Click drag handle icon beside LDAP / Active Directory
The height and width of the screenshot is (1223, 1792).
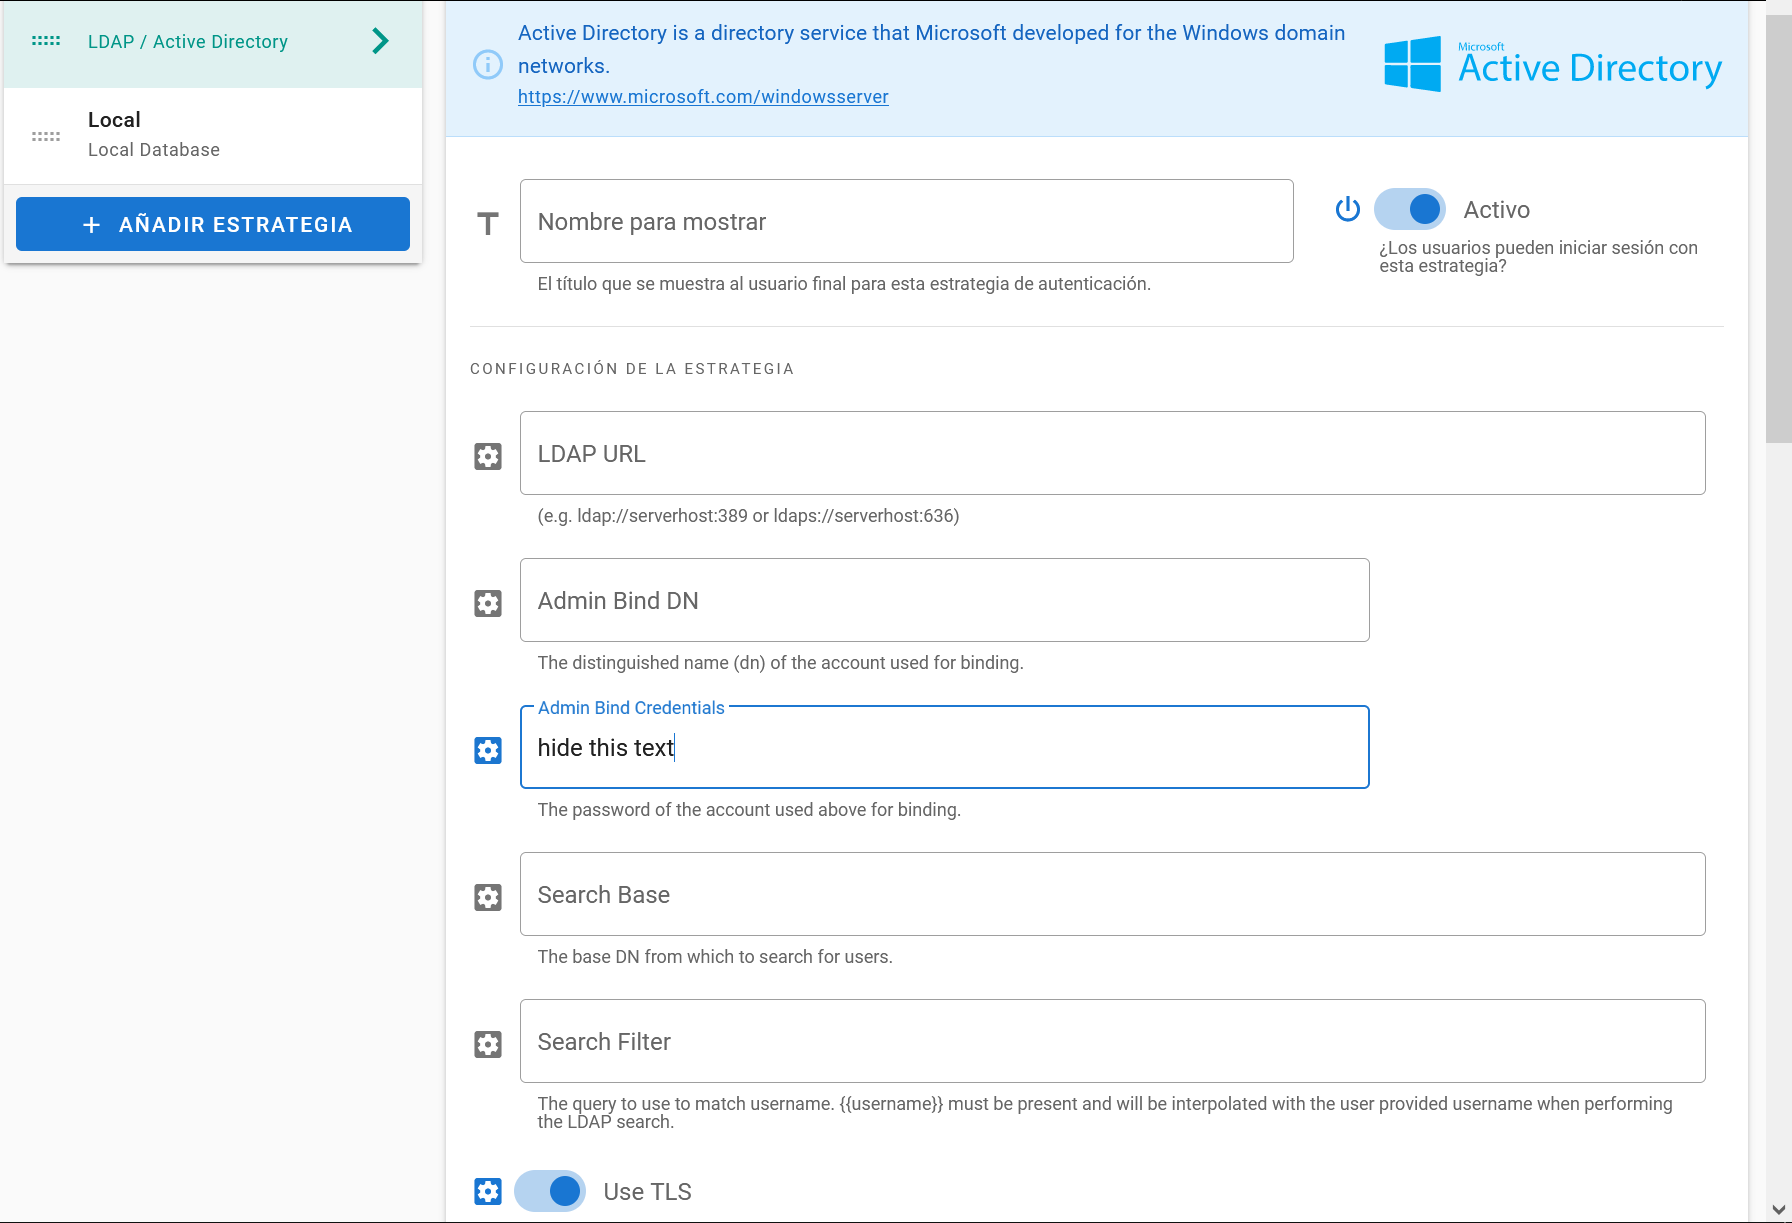coord(46,41)
